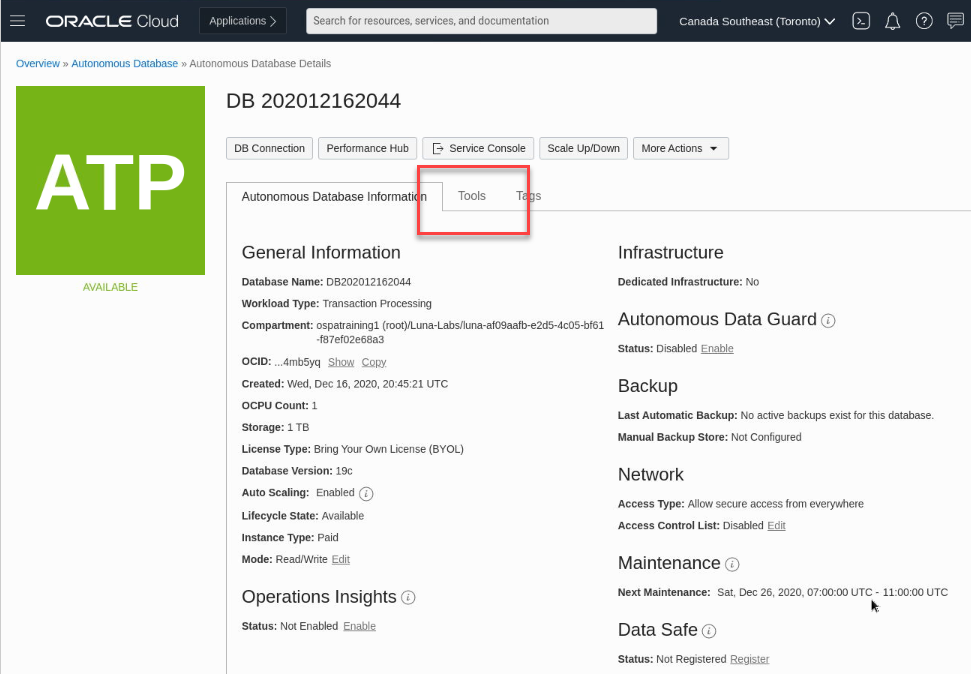Viewport: 971px width, 674px height.
Task: Click the Auto Scaling info icon
Action: point(366,494)
